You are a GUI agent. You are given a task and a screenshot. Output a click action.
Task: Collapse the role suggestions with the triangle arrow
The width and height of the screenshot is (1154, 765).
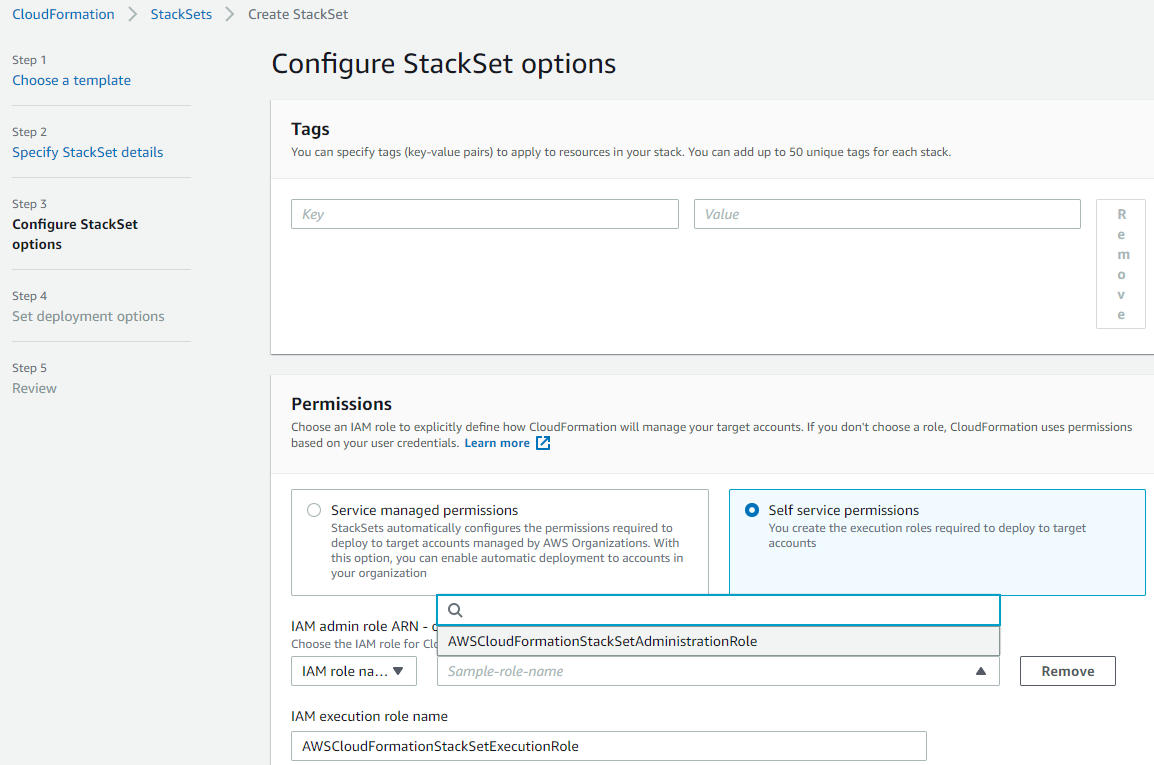tap(981, 671)
